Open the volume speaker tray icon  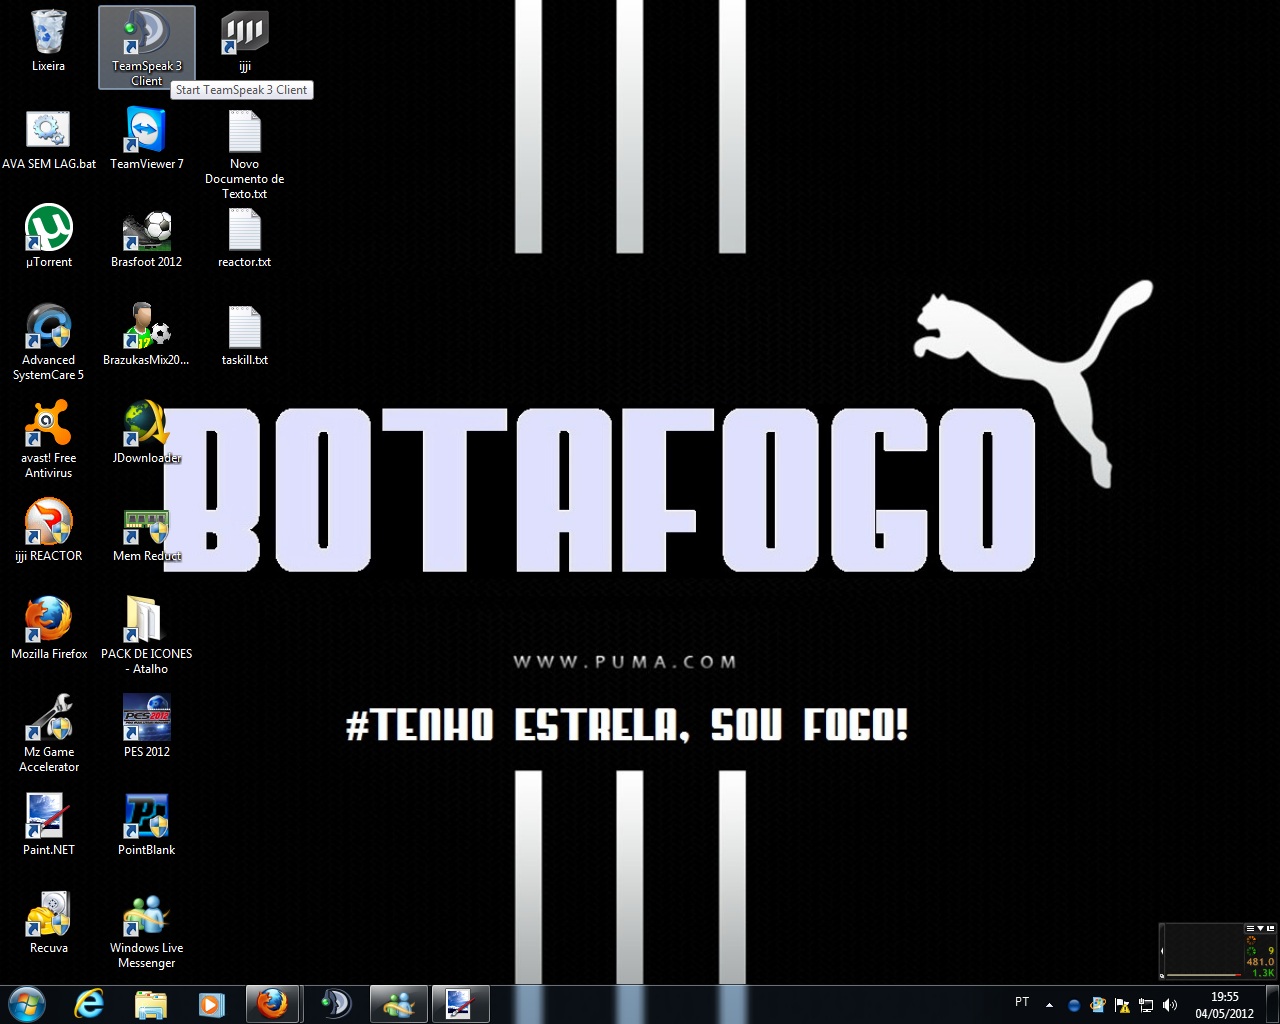[1170, 1005]
